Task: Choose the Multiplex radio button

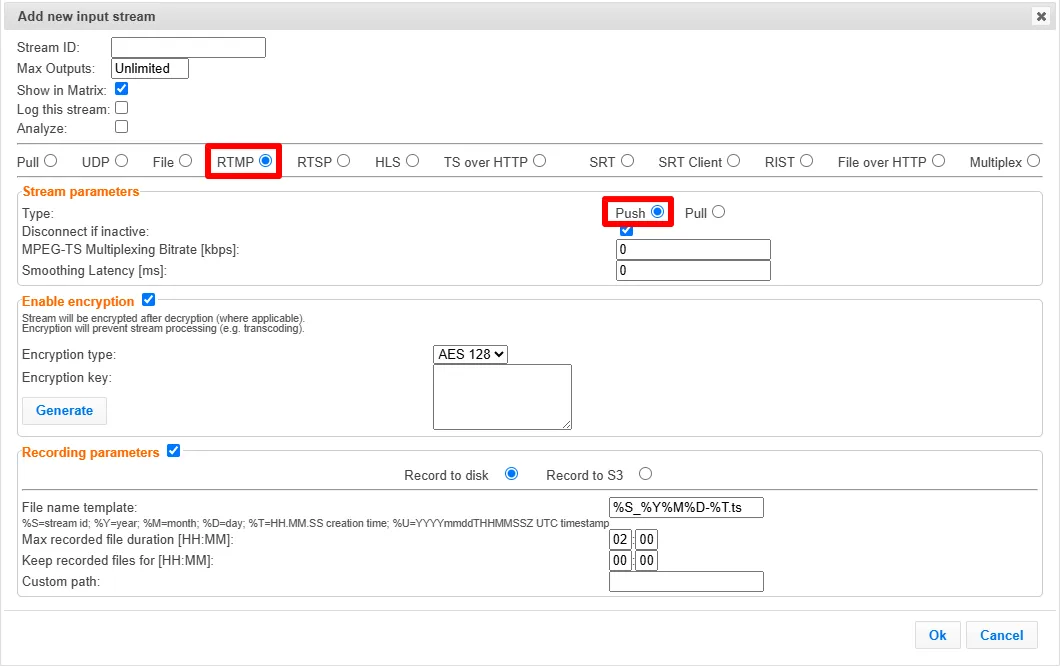Action: tap(1034, 161)
